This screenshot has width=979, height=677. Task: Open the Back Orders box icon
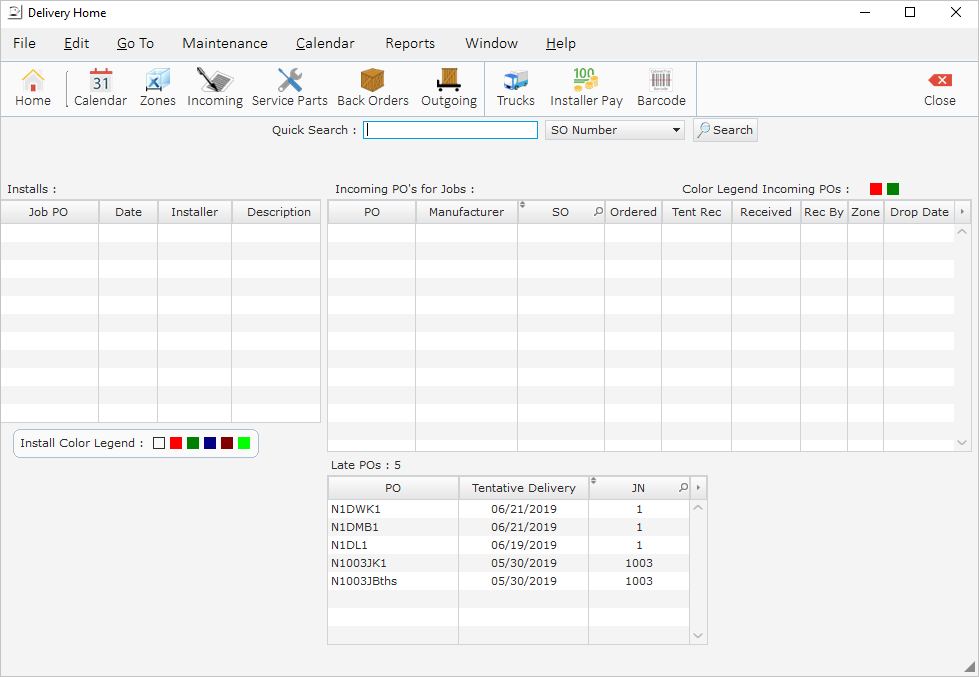click(x=372, y=87)
